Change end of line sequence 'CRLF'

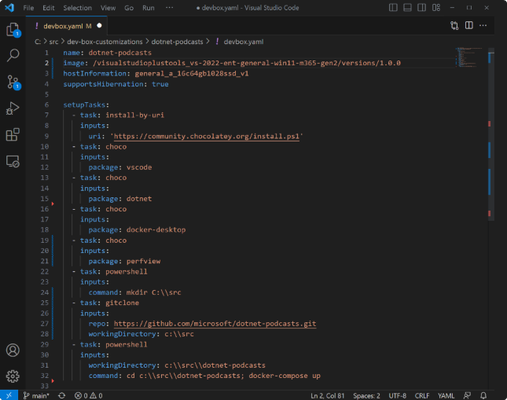(422, 395)
